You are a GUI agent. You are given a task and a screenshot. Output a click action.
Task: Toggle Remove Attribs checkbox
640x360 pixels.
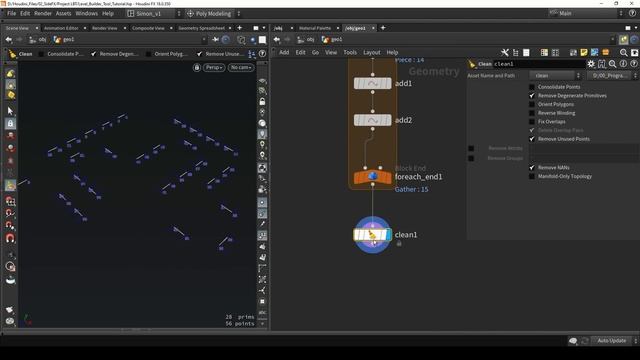(x=471, y=148)
